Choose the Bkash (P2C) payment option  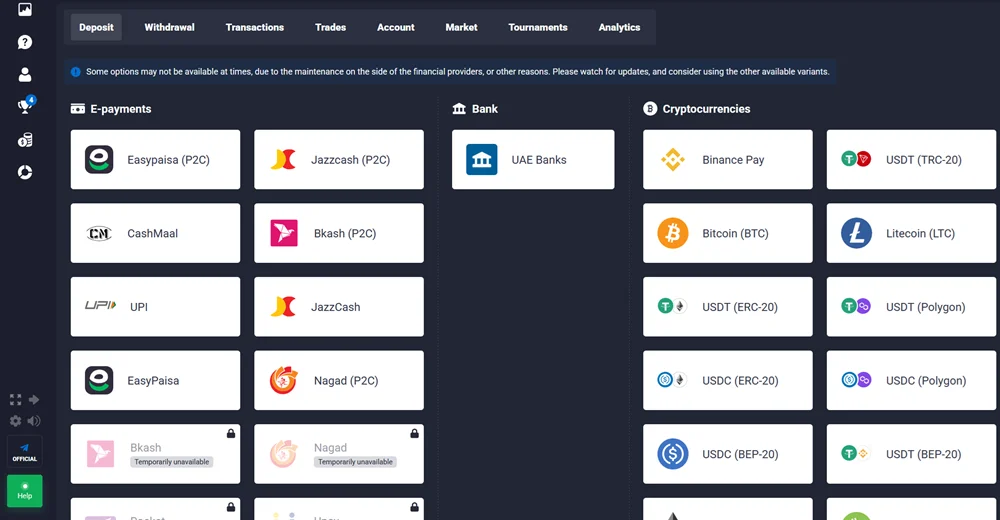pyautogui.click(x=339, y=233)
